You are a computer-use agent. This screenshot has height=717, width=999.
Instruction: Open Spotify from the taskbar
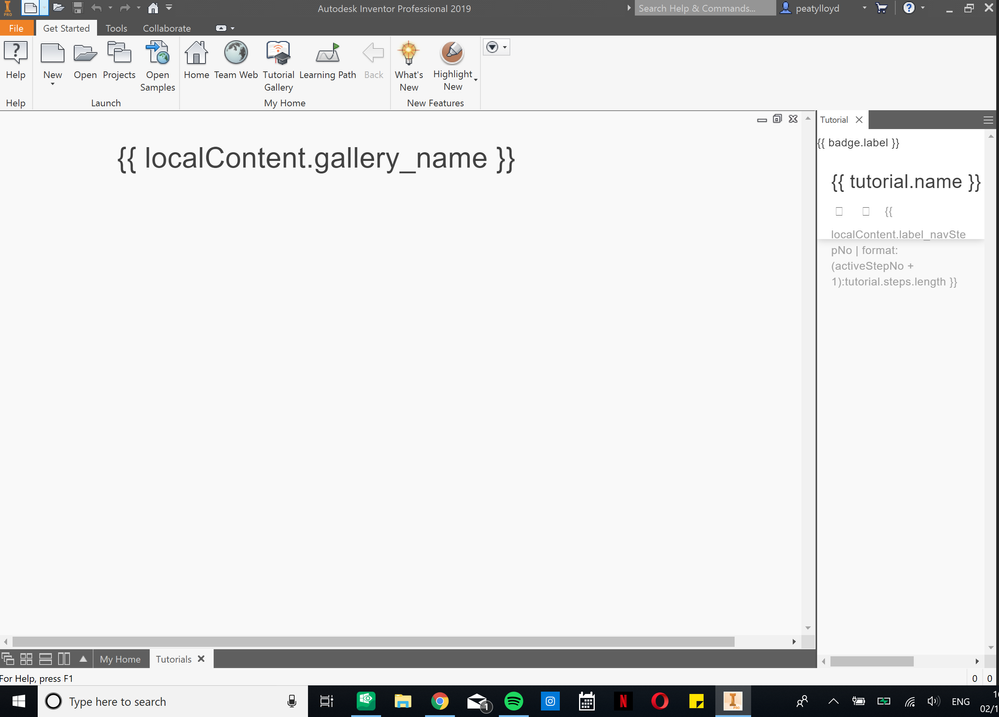[514, 702]
